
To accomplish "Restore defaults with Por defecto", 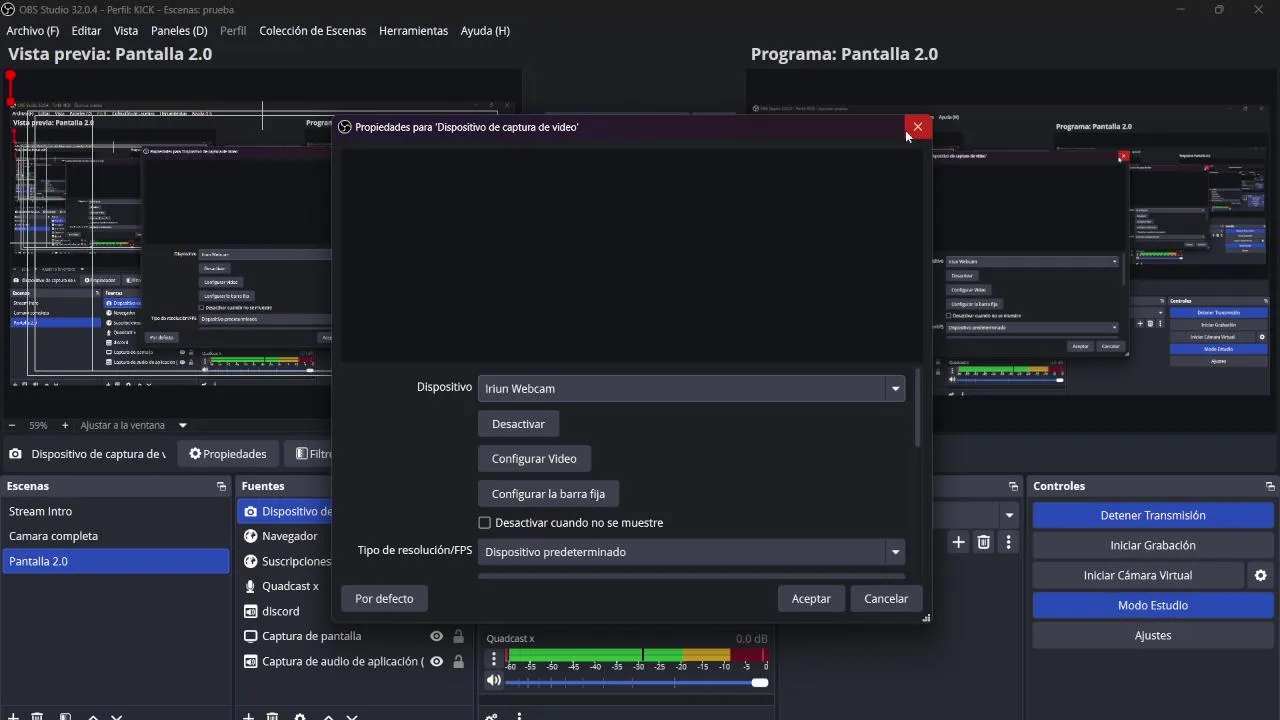I will click(384, 599).
